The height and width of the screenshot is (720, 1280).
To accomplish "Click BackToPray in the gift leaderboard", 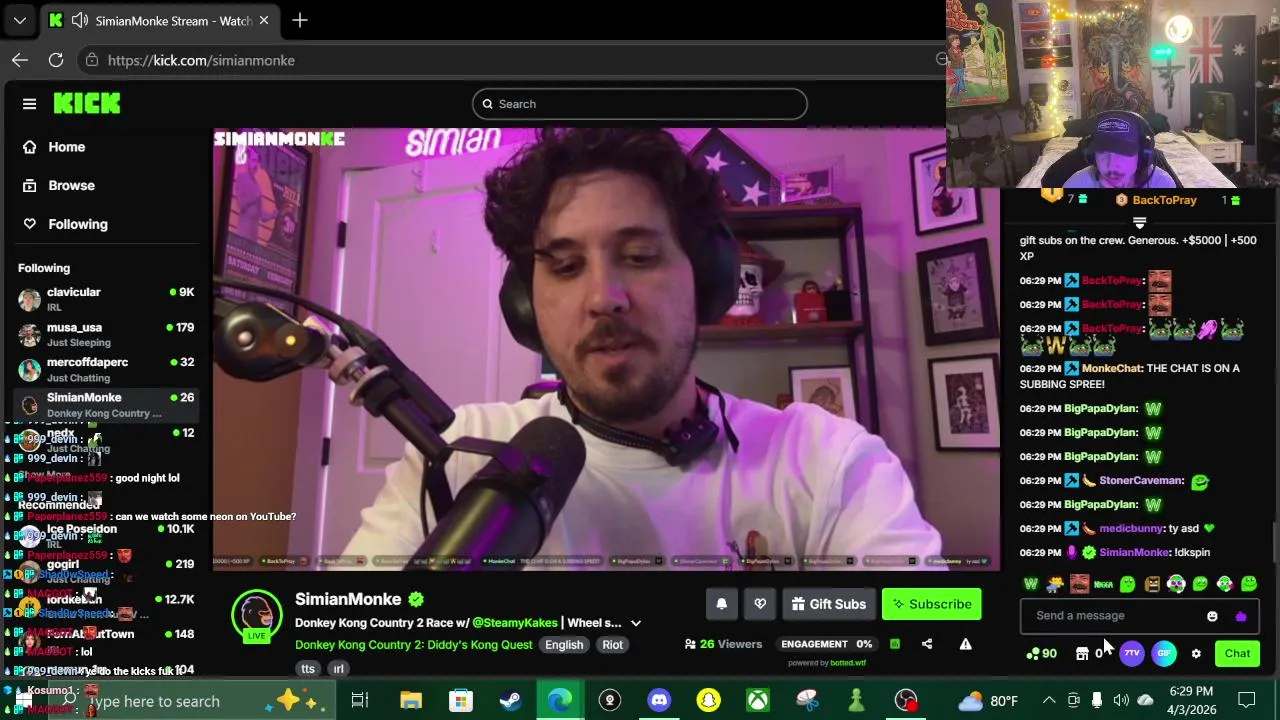I will point(1164,200).
